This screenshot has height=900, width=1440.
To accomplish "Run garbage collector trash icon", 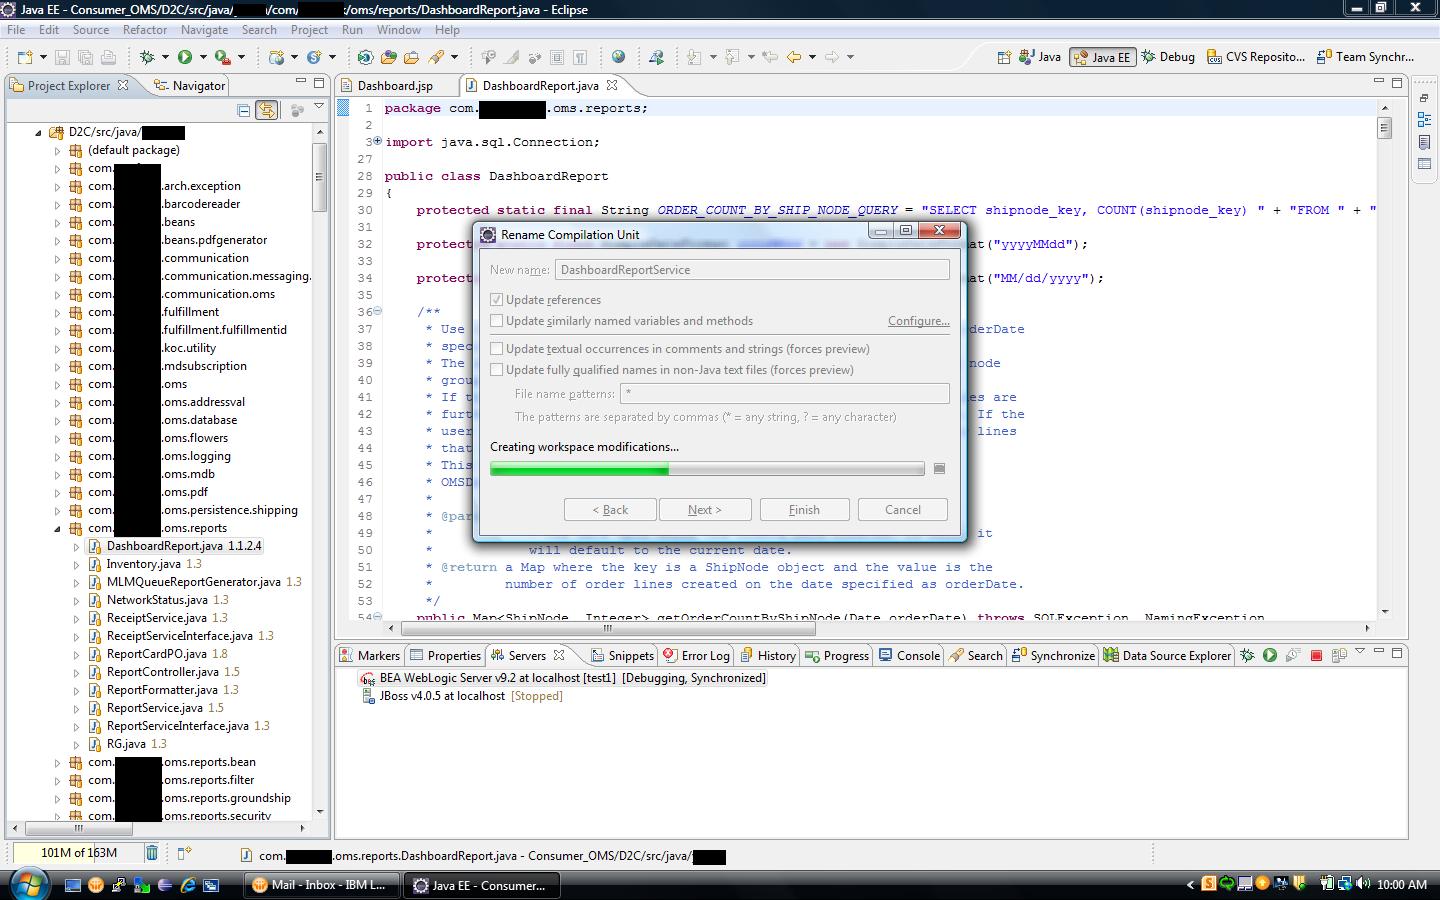I will click(x=152, y=853).
